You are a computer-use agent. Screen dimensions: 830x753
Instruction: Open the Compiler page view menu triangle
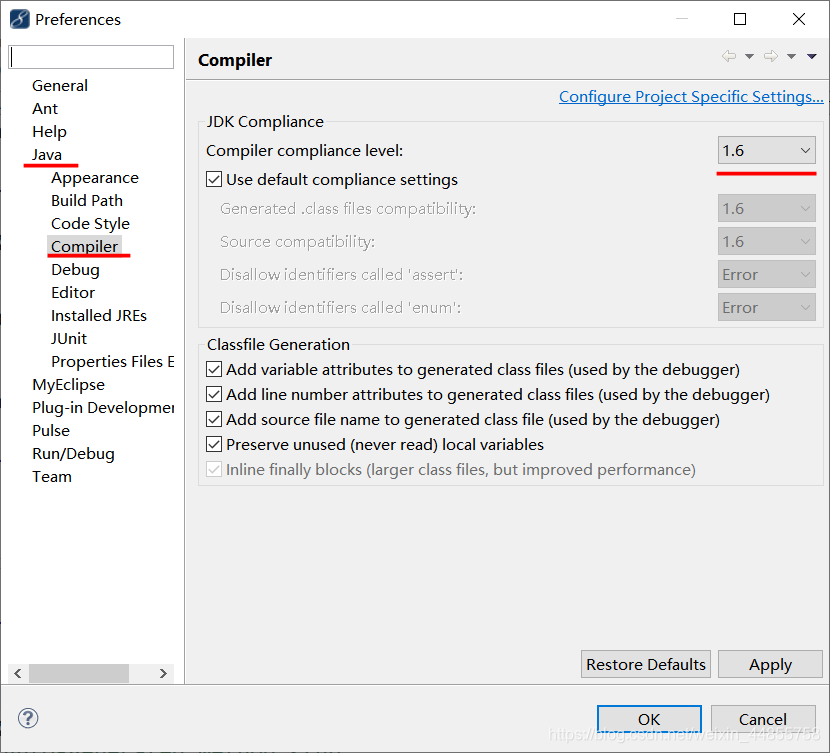[x=811, y=56]
